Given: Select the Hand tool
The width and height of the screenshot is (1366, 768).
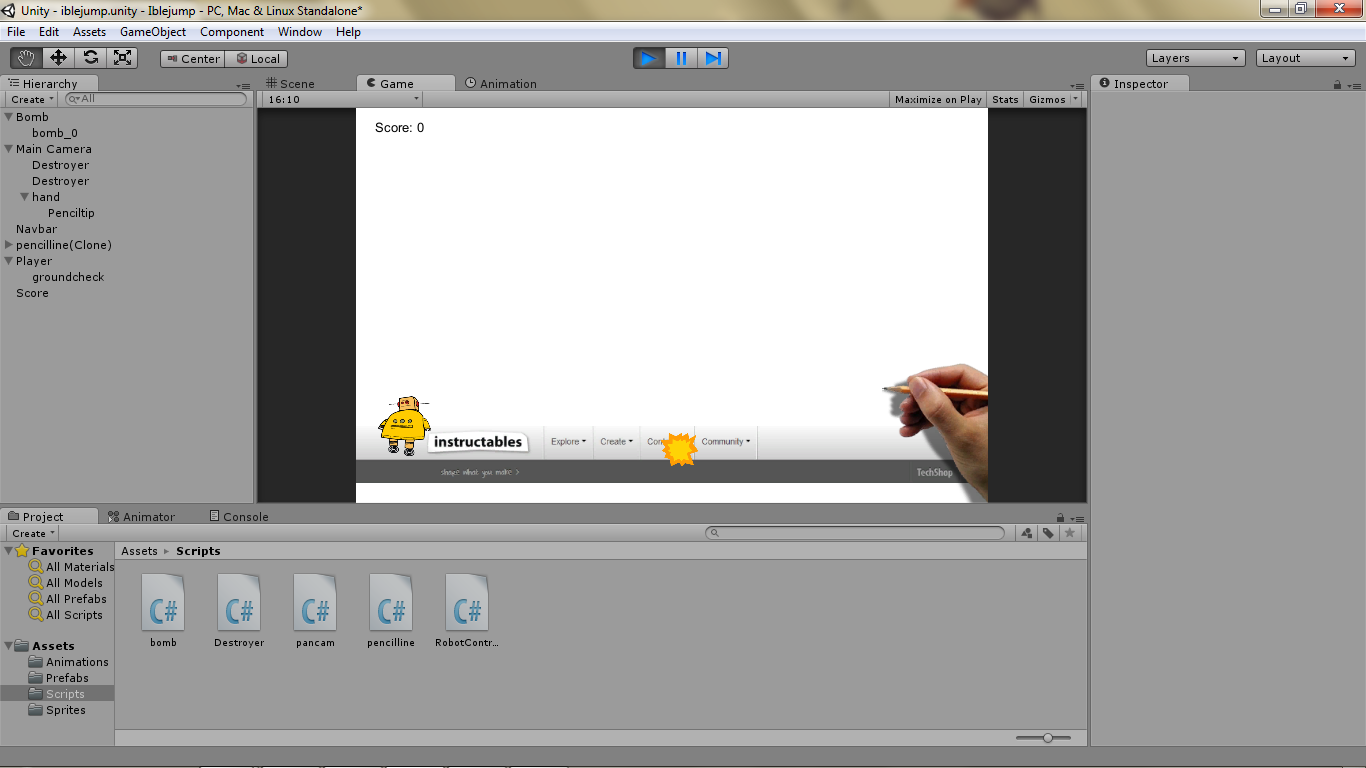Looking at the screenshot, I should point(26,58).
